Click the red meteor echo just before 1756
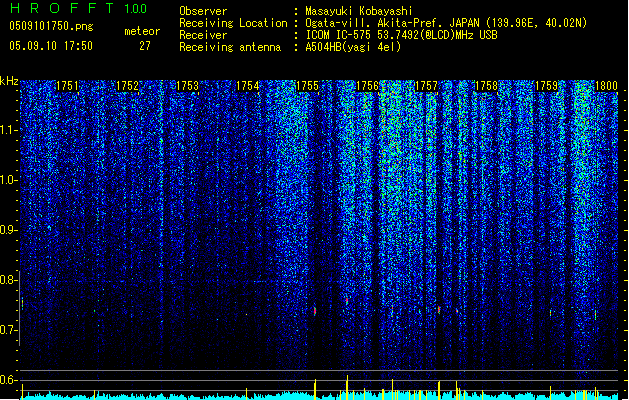629x400 pixels. pyautogui.click(x=347, y=300)
